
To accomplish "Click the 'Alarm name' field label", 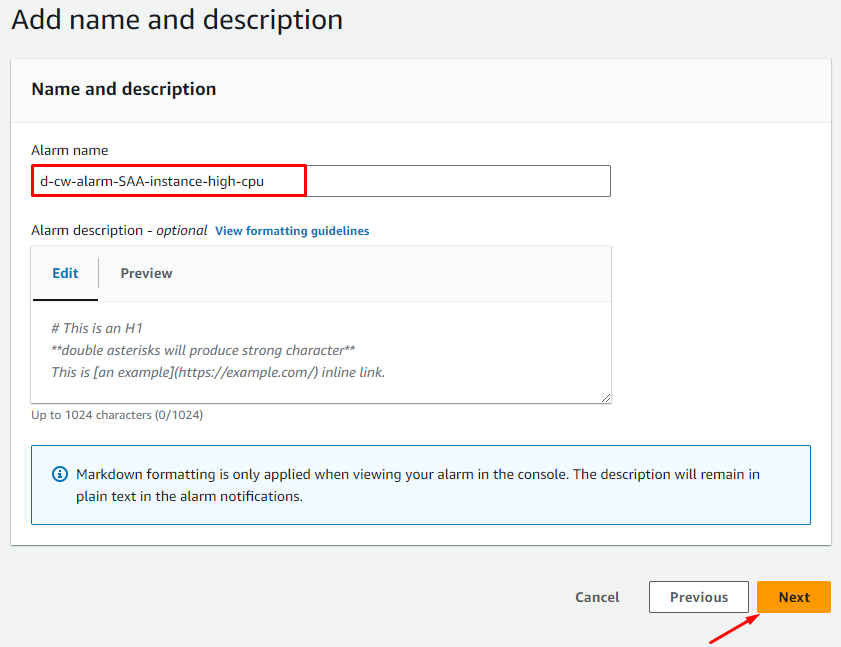I will (70, 150).
